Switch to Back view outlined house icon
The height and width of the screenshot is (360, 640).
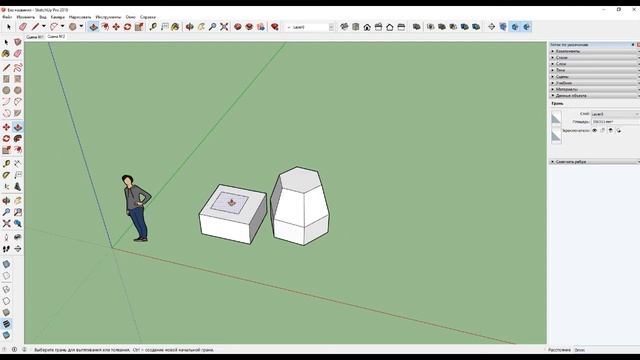click(390, 27)
